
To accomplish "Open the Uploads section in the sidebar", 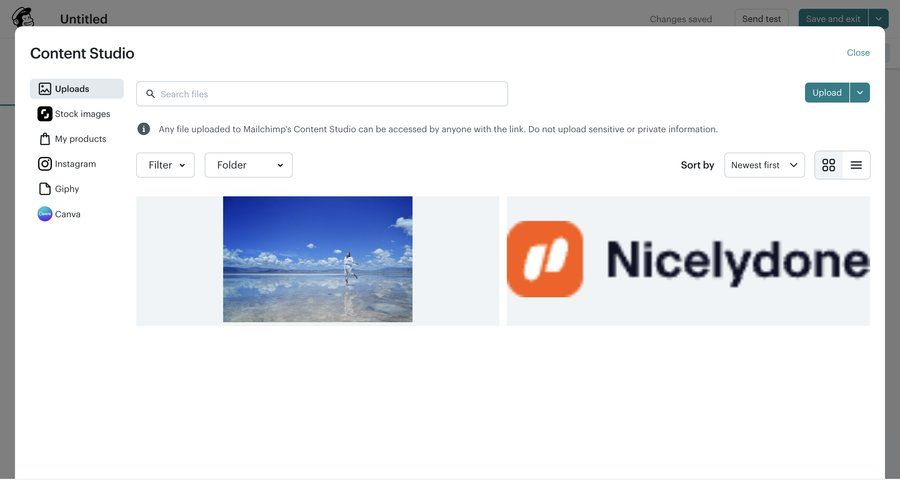I will (76, 89).
